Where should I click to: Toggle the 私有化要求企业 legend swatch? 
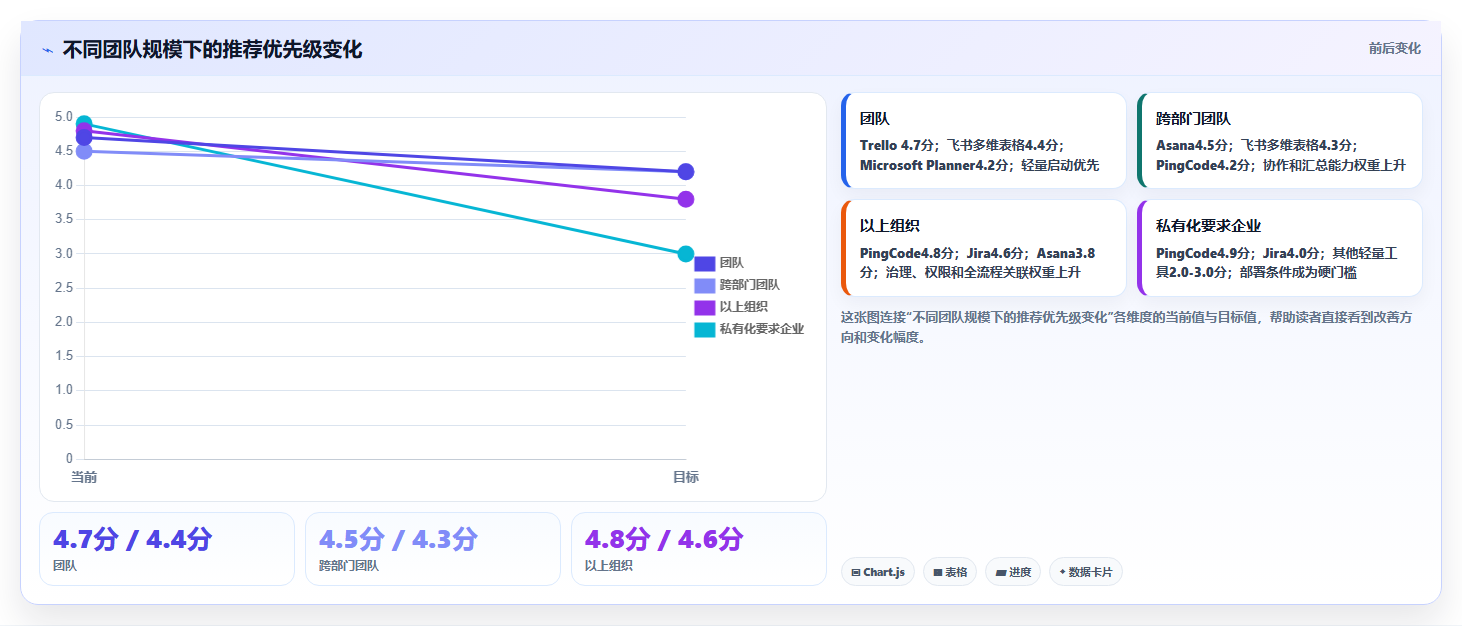coord(705,329)
